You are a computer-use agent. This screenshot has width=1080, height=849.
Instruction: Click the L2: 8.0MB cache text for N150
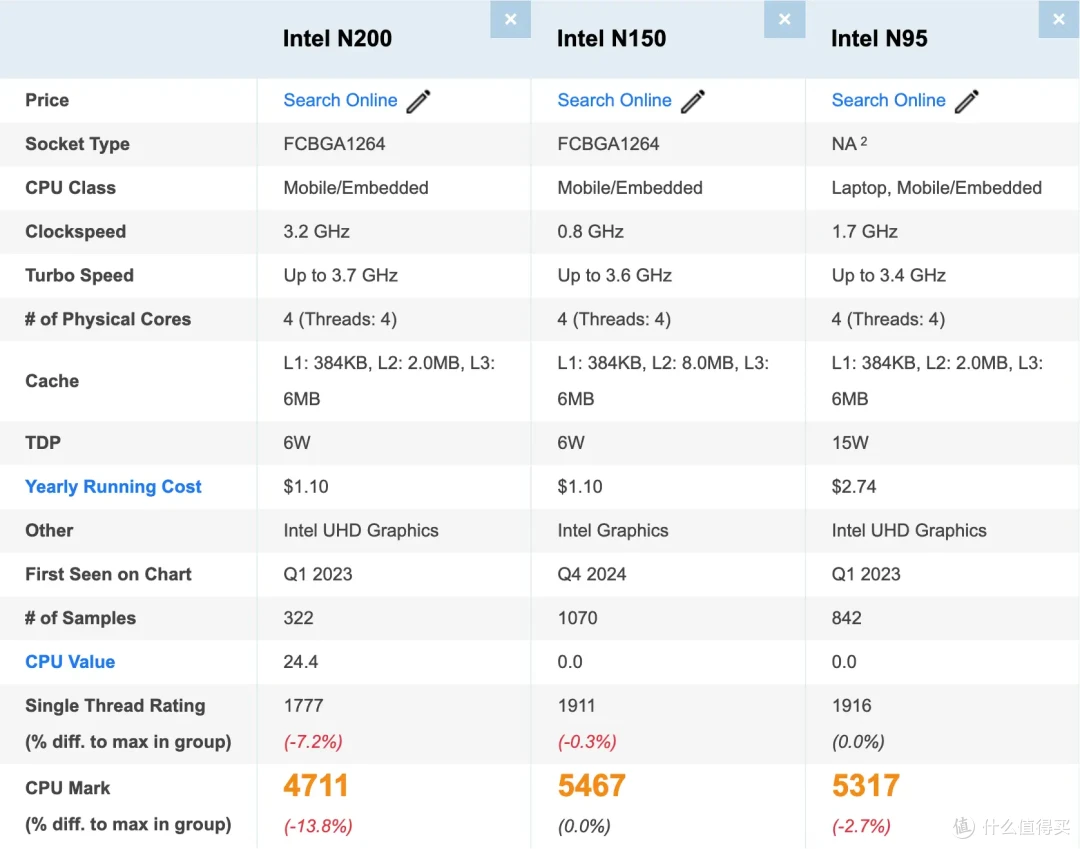[x=693, y=363]
